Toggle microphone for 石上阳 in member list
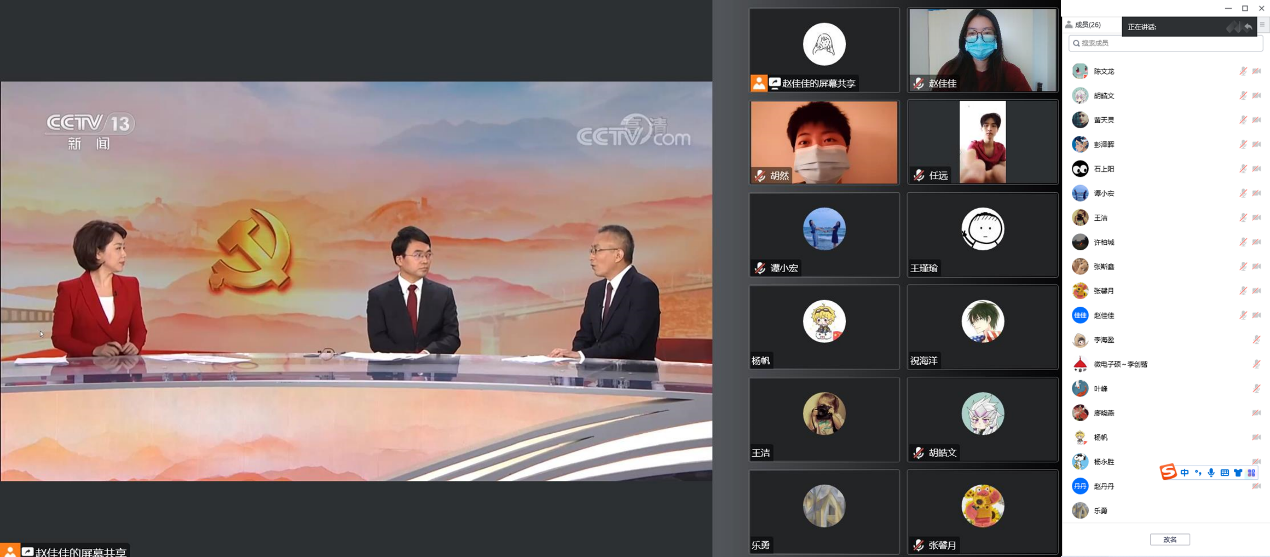 1243,169
